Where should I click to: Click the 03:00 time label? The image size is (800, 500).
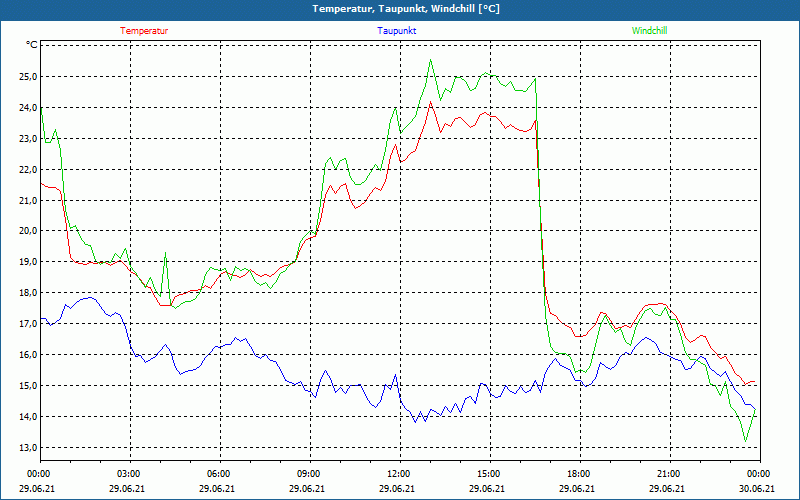(x=131, y=474)
